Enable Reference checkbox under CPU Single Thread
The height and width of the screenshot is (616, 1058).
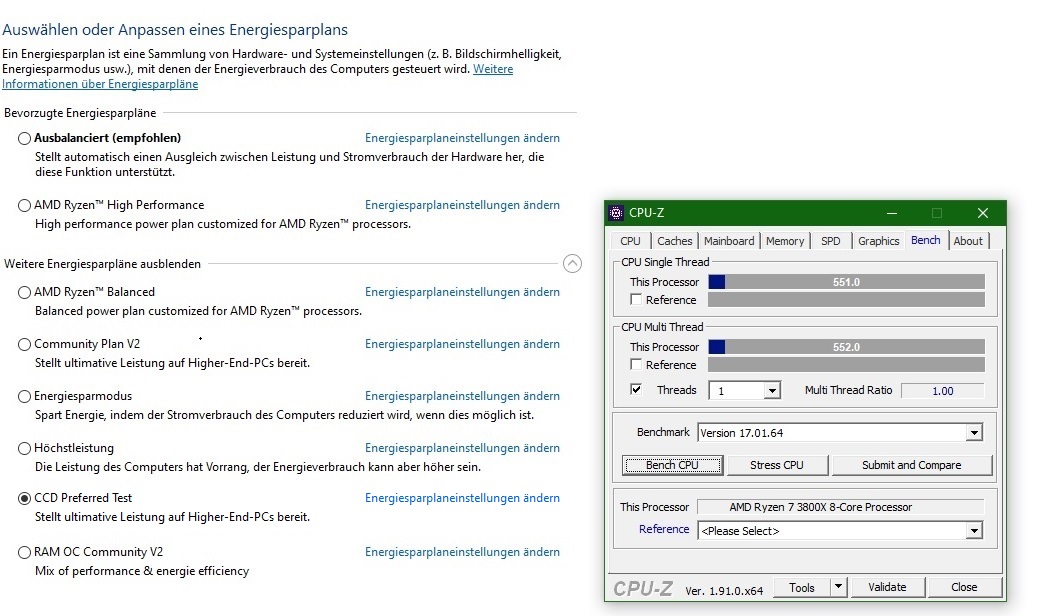(x=636, y=299)
